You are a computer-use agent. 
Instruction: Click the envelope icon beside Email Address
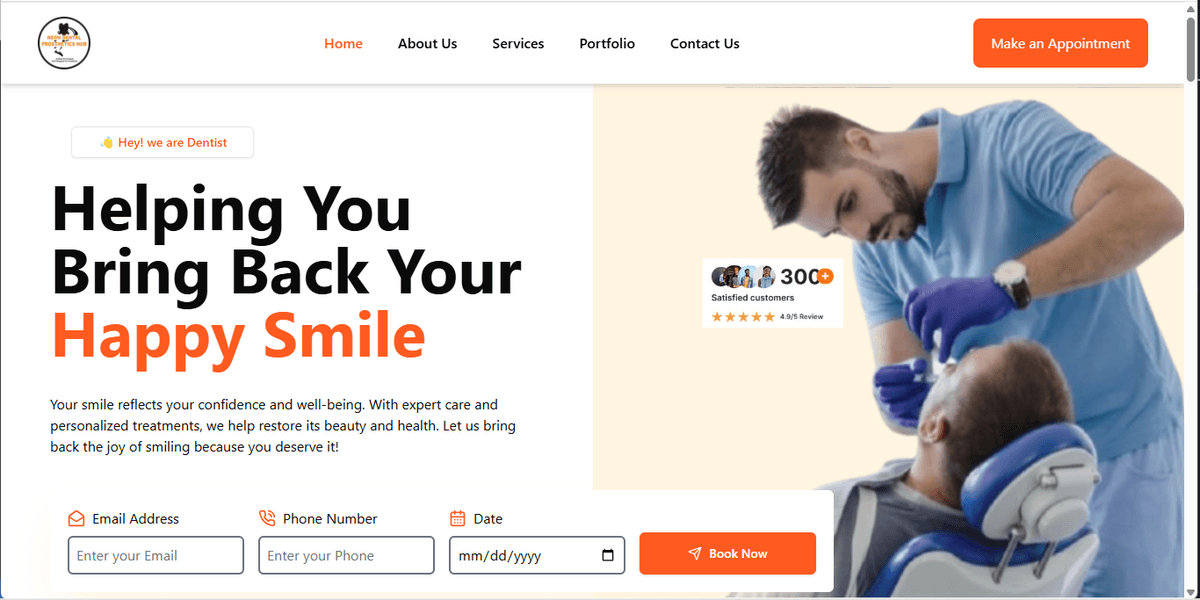pyautogui.click(x=76, y=518)
